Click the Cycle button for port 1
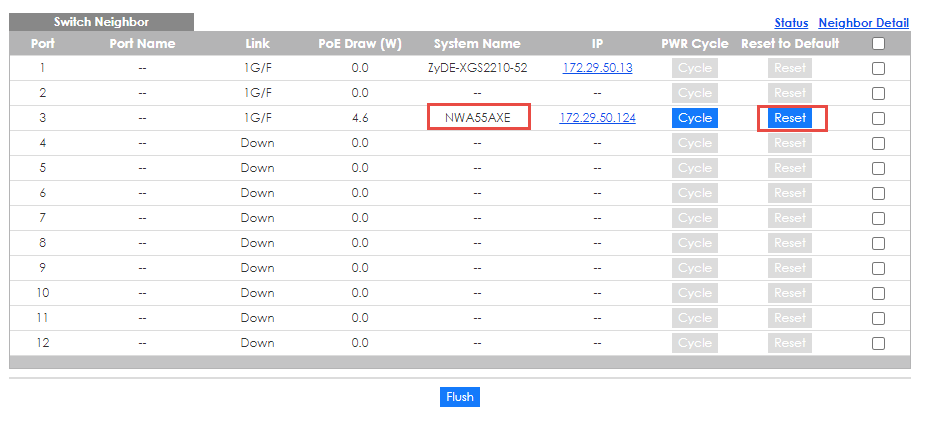 (x=694, y=68)
